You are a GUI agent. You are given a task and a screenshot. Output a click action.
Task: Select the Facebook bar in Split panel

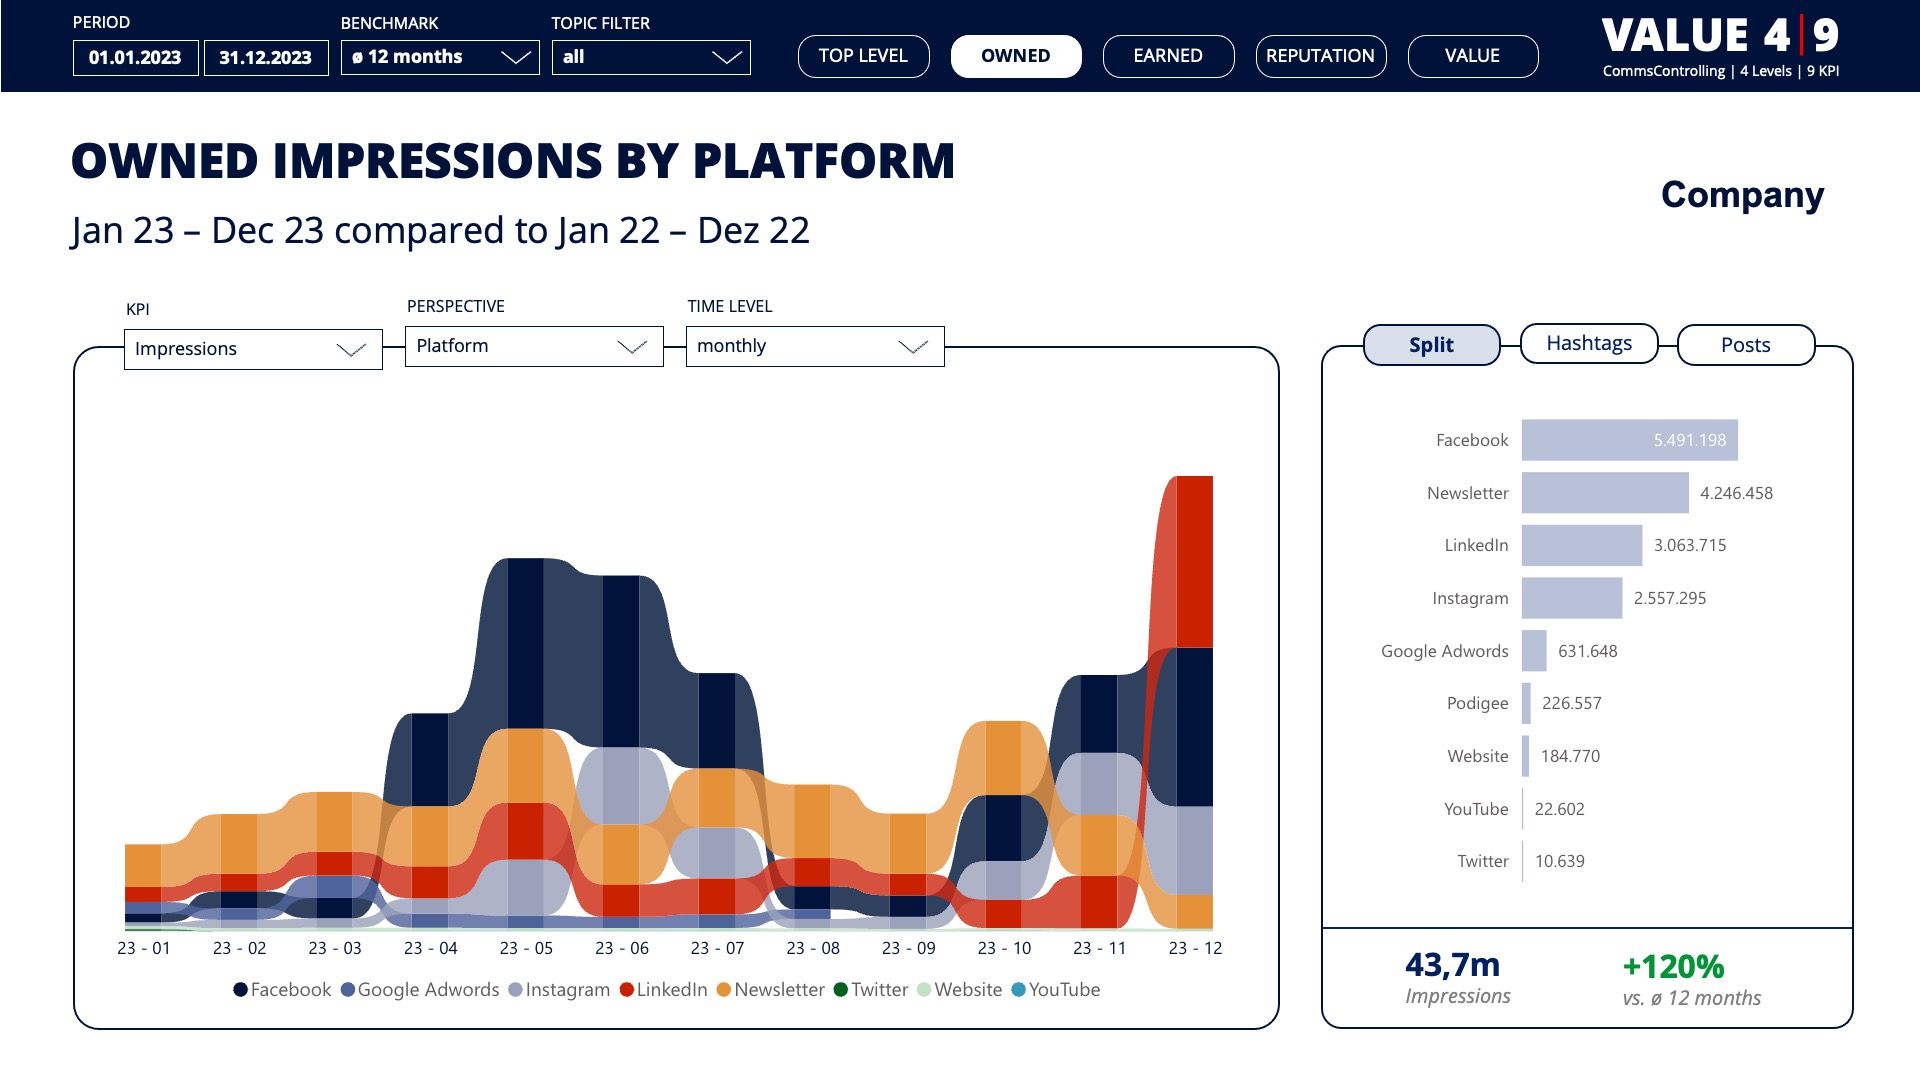coord(1629,440)
